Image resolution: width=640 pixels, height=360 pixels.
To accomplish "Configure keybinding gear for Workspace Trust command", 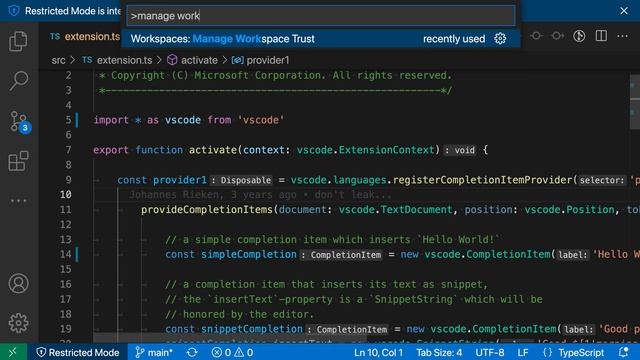I will (x=500, y=39).
